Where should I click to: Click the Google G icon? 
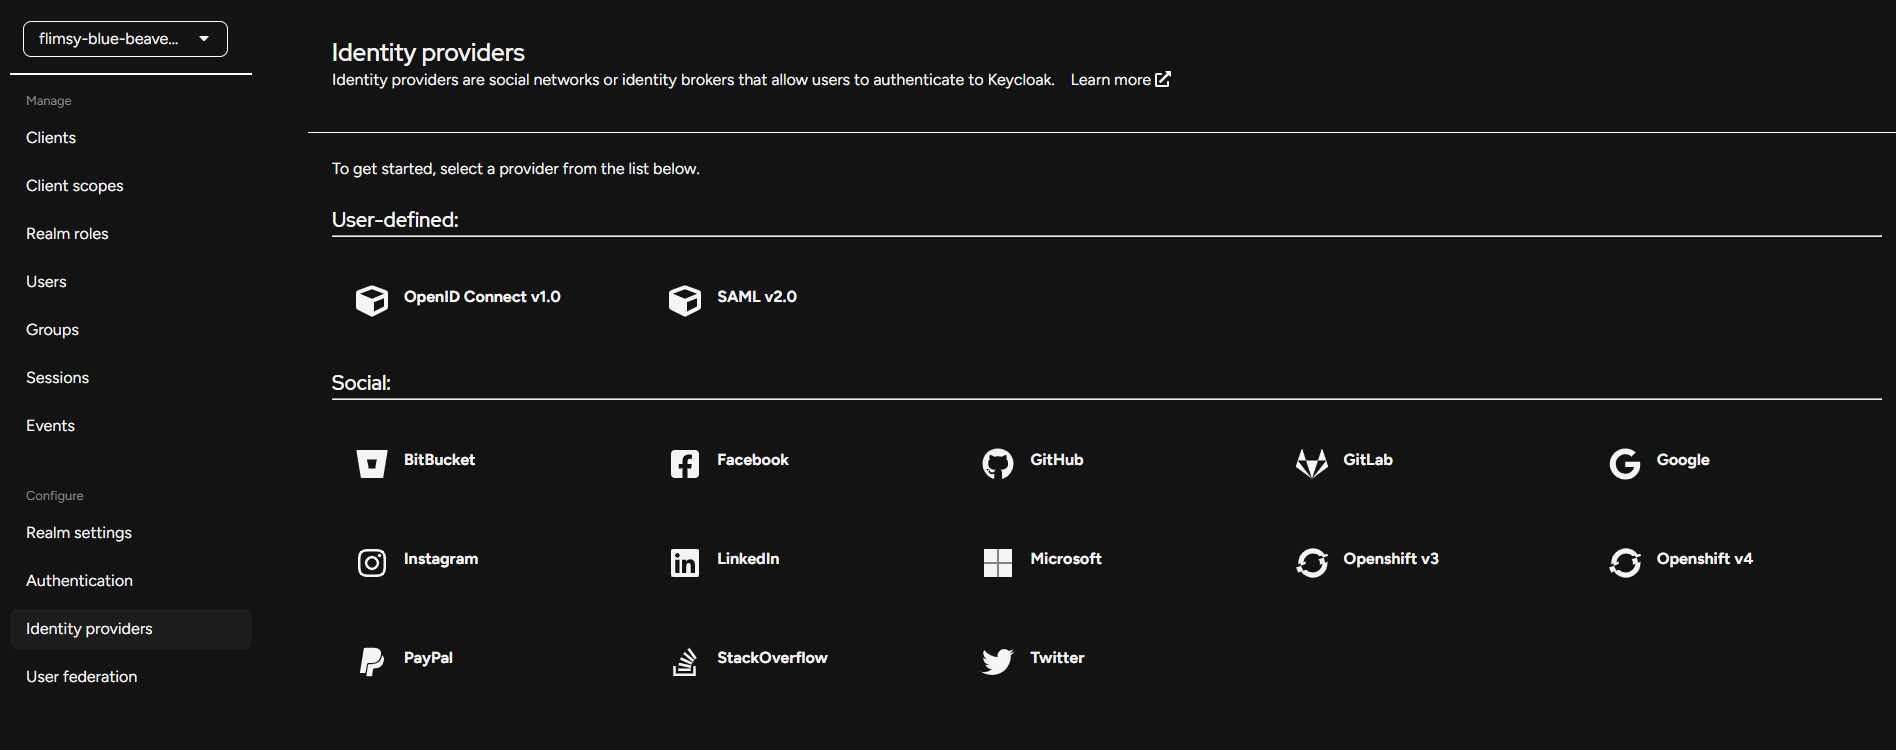[x=1625, y=463]
